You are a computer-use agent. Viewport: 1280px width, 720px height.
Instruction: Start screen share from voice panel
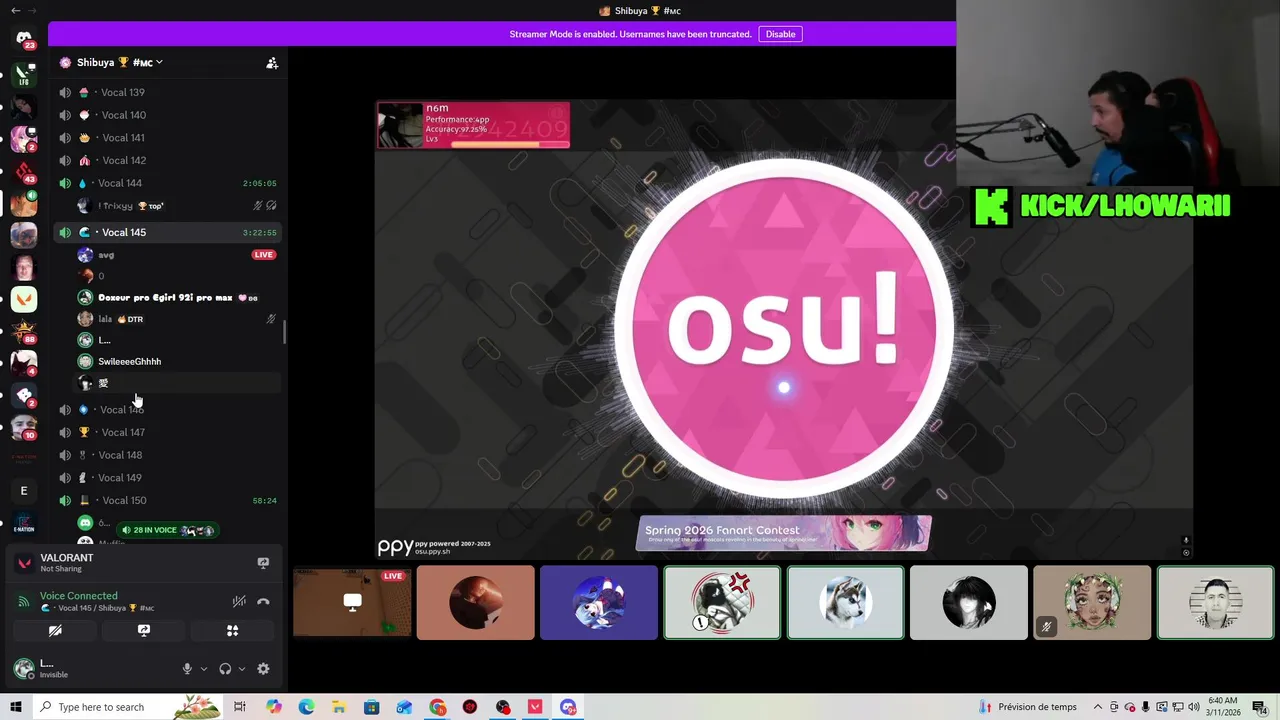144,631
